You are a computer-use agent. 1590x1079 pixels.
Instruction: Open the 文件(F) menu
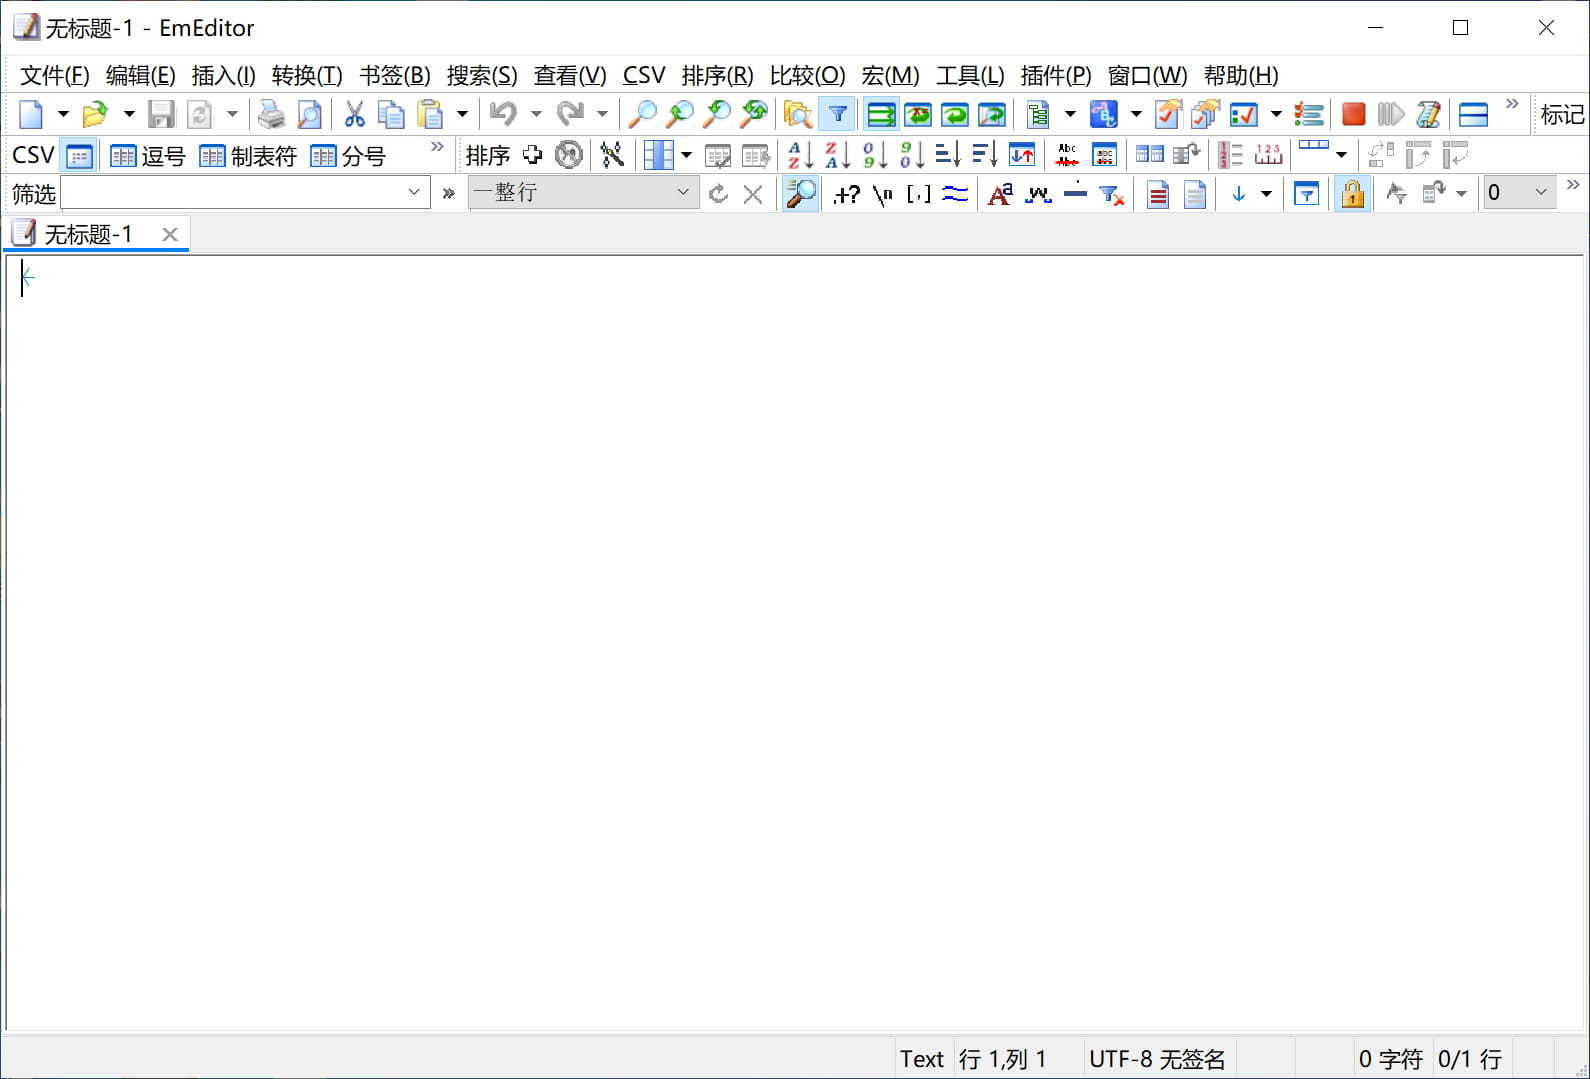[55, 76]
